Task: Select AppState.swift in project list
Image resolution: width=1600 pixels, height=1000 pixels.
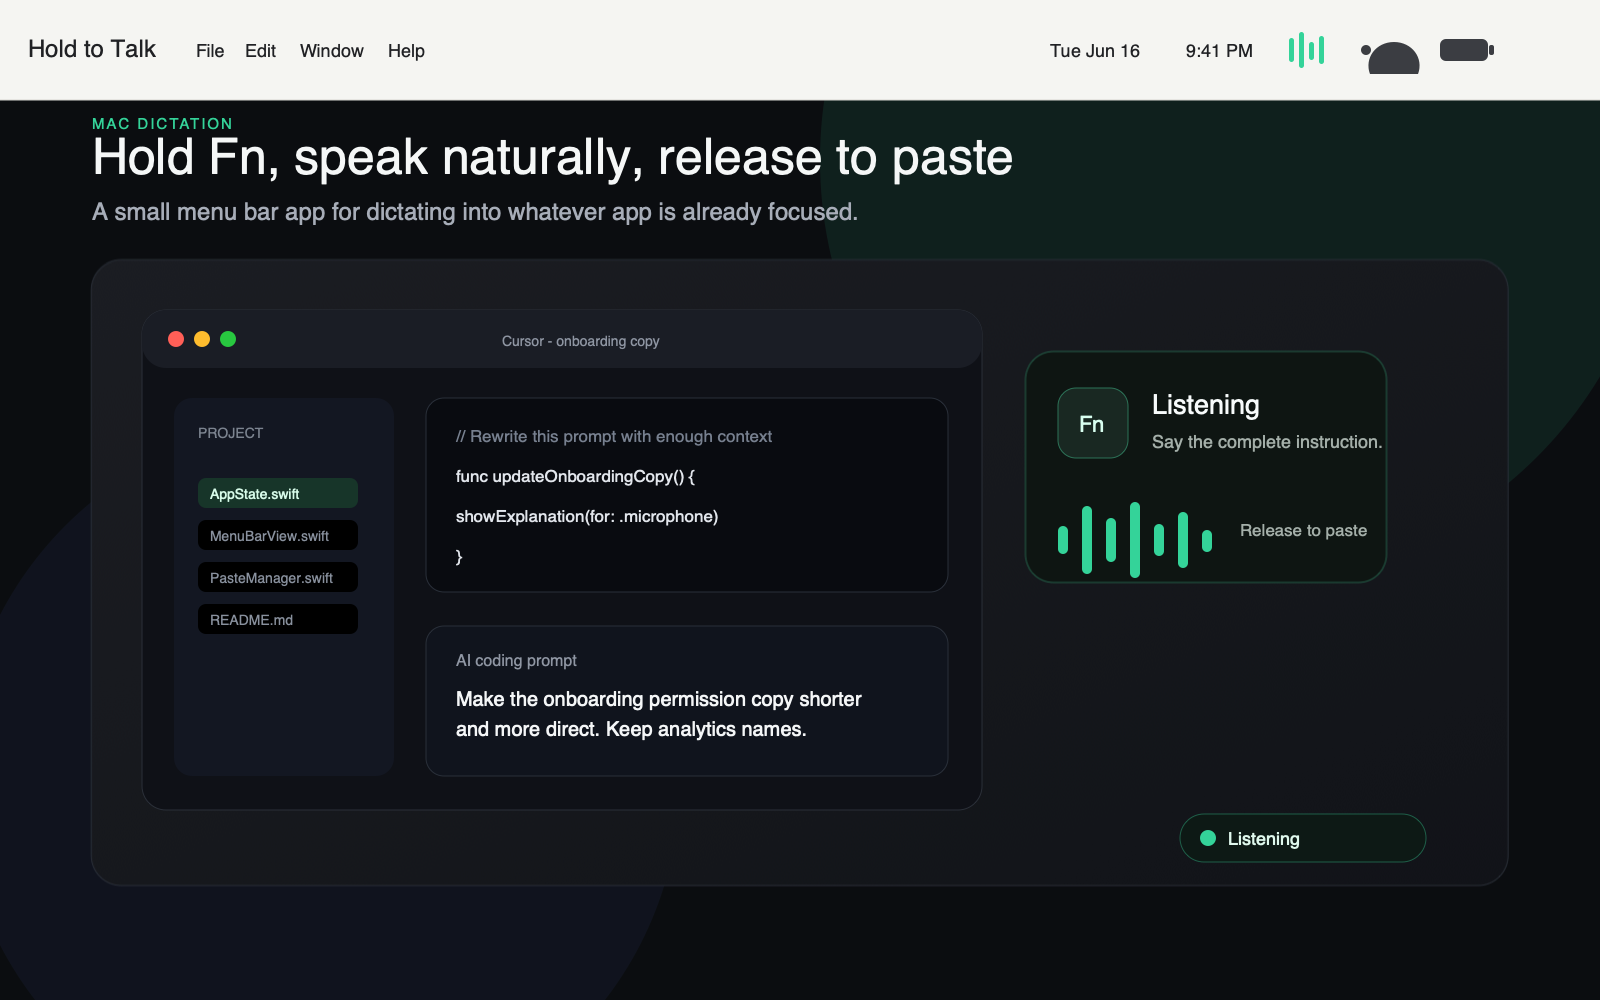Action: (278, 493)
